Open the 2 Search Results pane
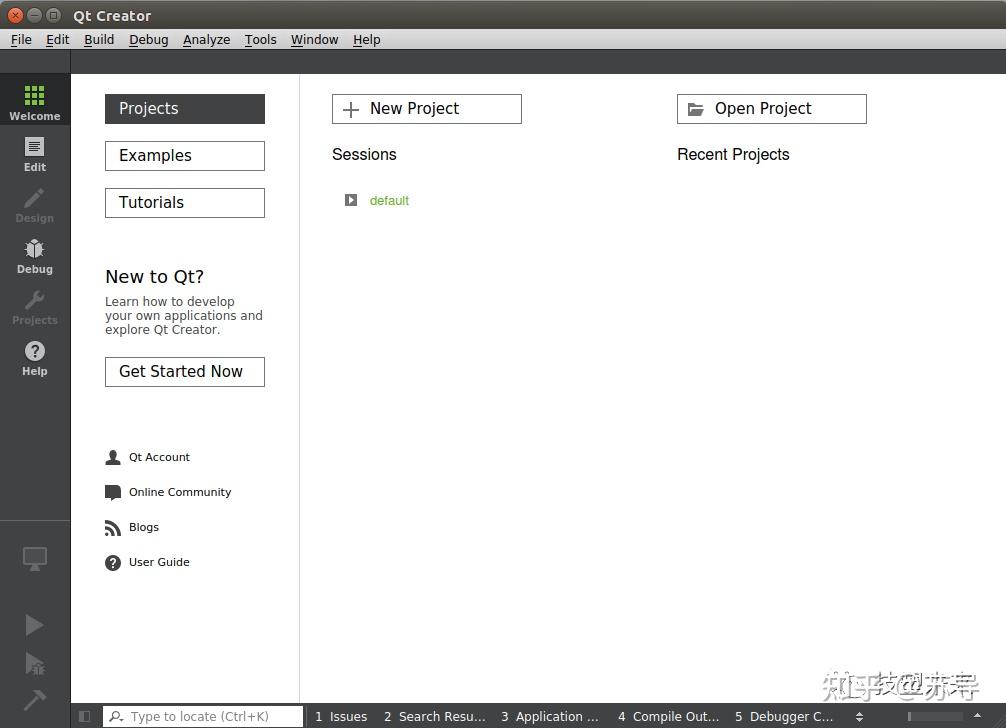This screenshot has height=728, width=1006. [x=434, y=716]
